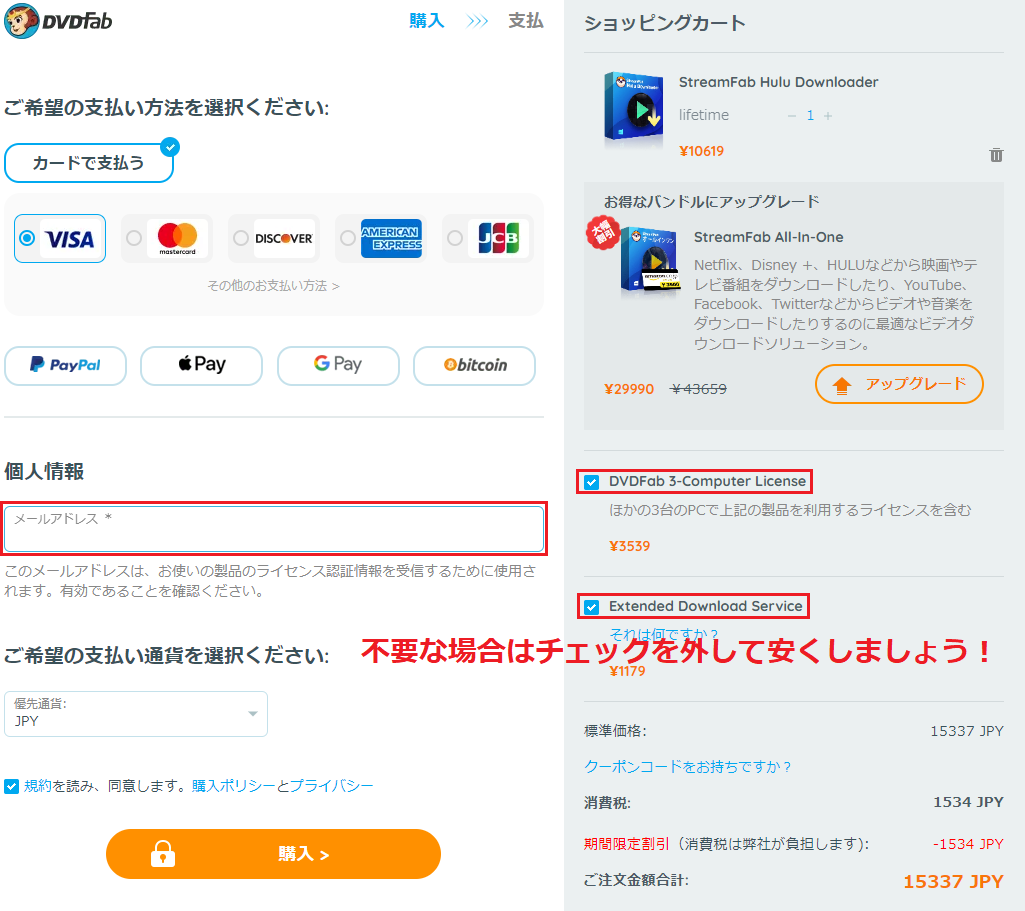Pay with Google Pay
The height and width of the screenshot is (911, 1025).
pyautogui.click(x=338, y=365)
